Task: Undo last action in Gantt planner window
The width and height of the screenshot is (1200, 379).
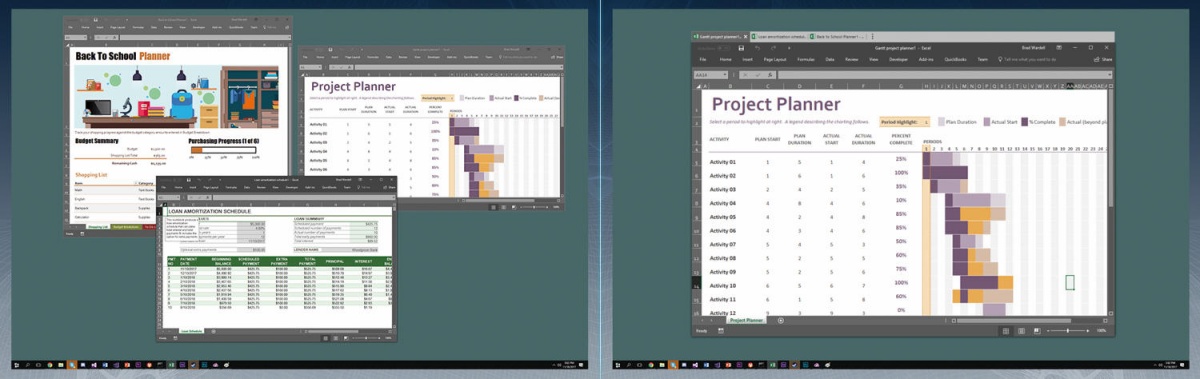Action: [x=757, y=48]
